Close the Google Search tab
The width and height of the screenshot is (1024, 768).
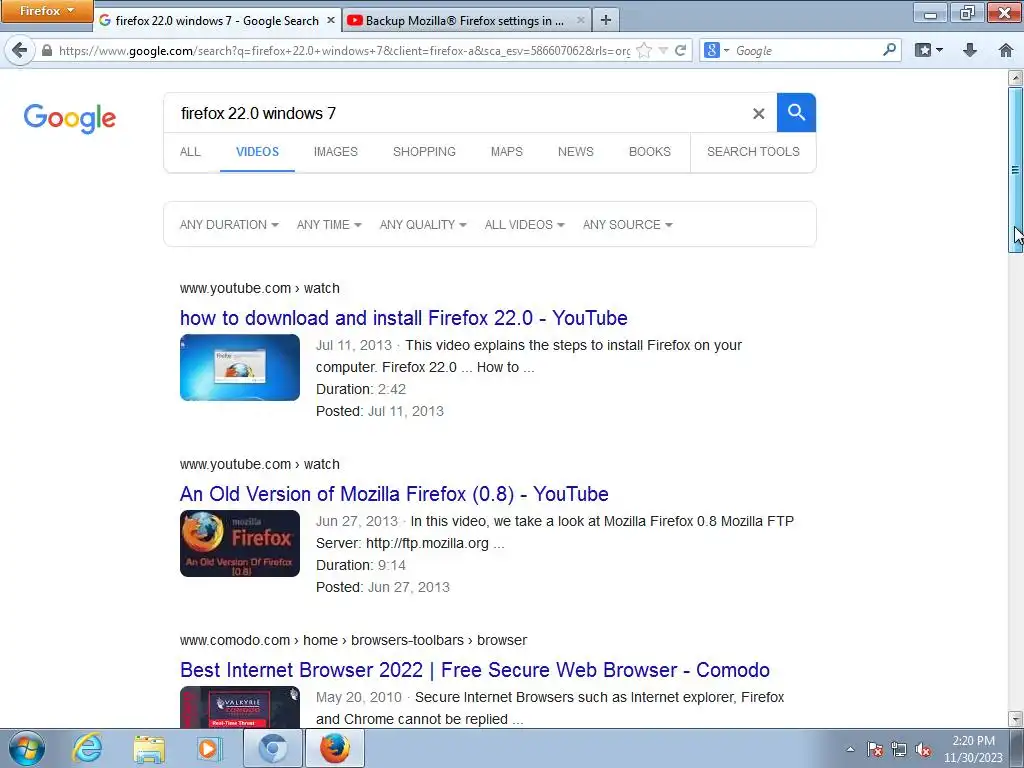coord(331,20)
